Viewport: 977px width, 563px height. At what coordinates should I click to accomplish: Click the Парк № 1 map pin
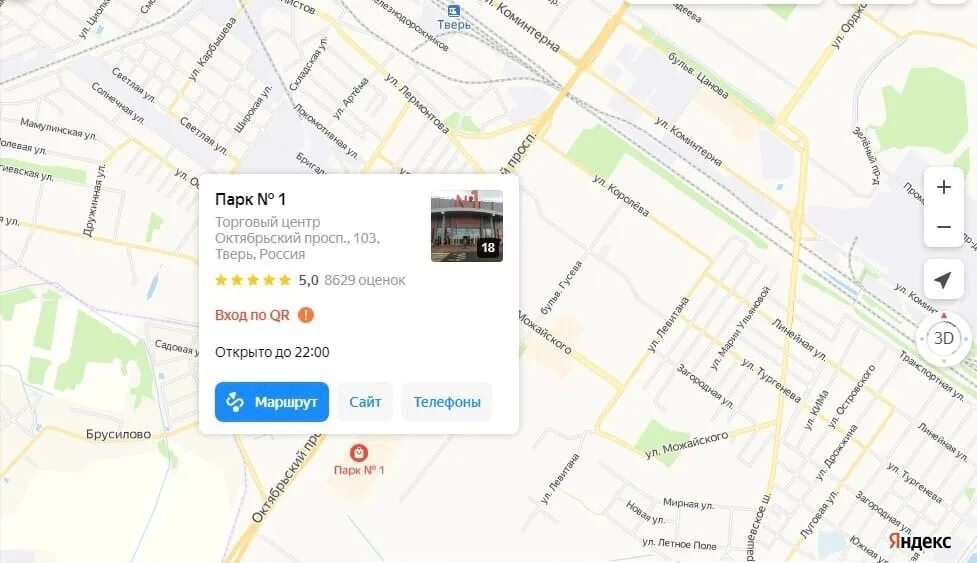click(x=358, y=453)
